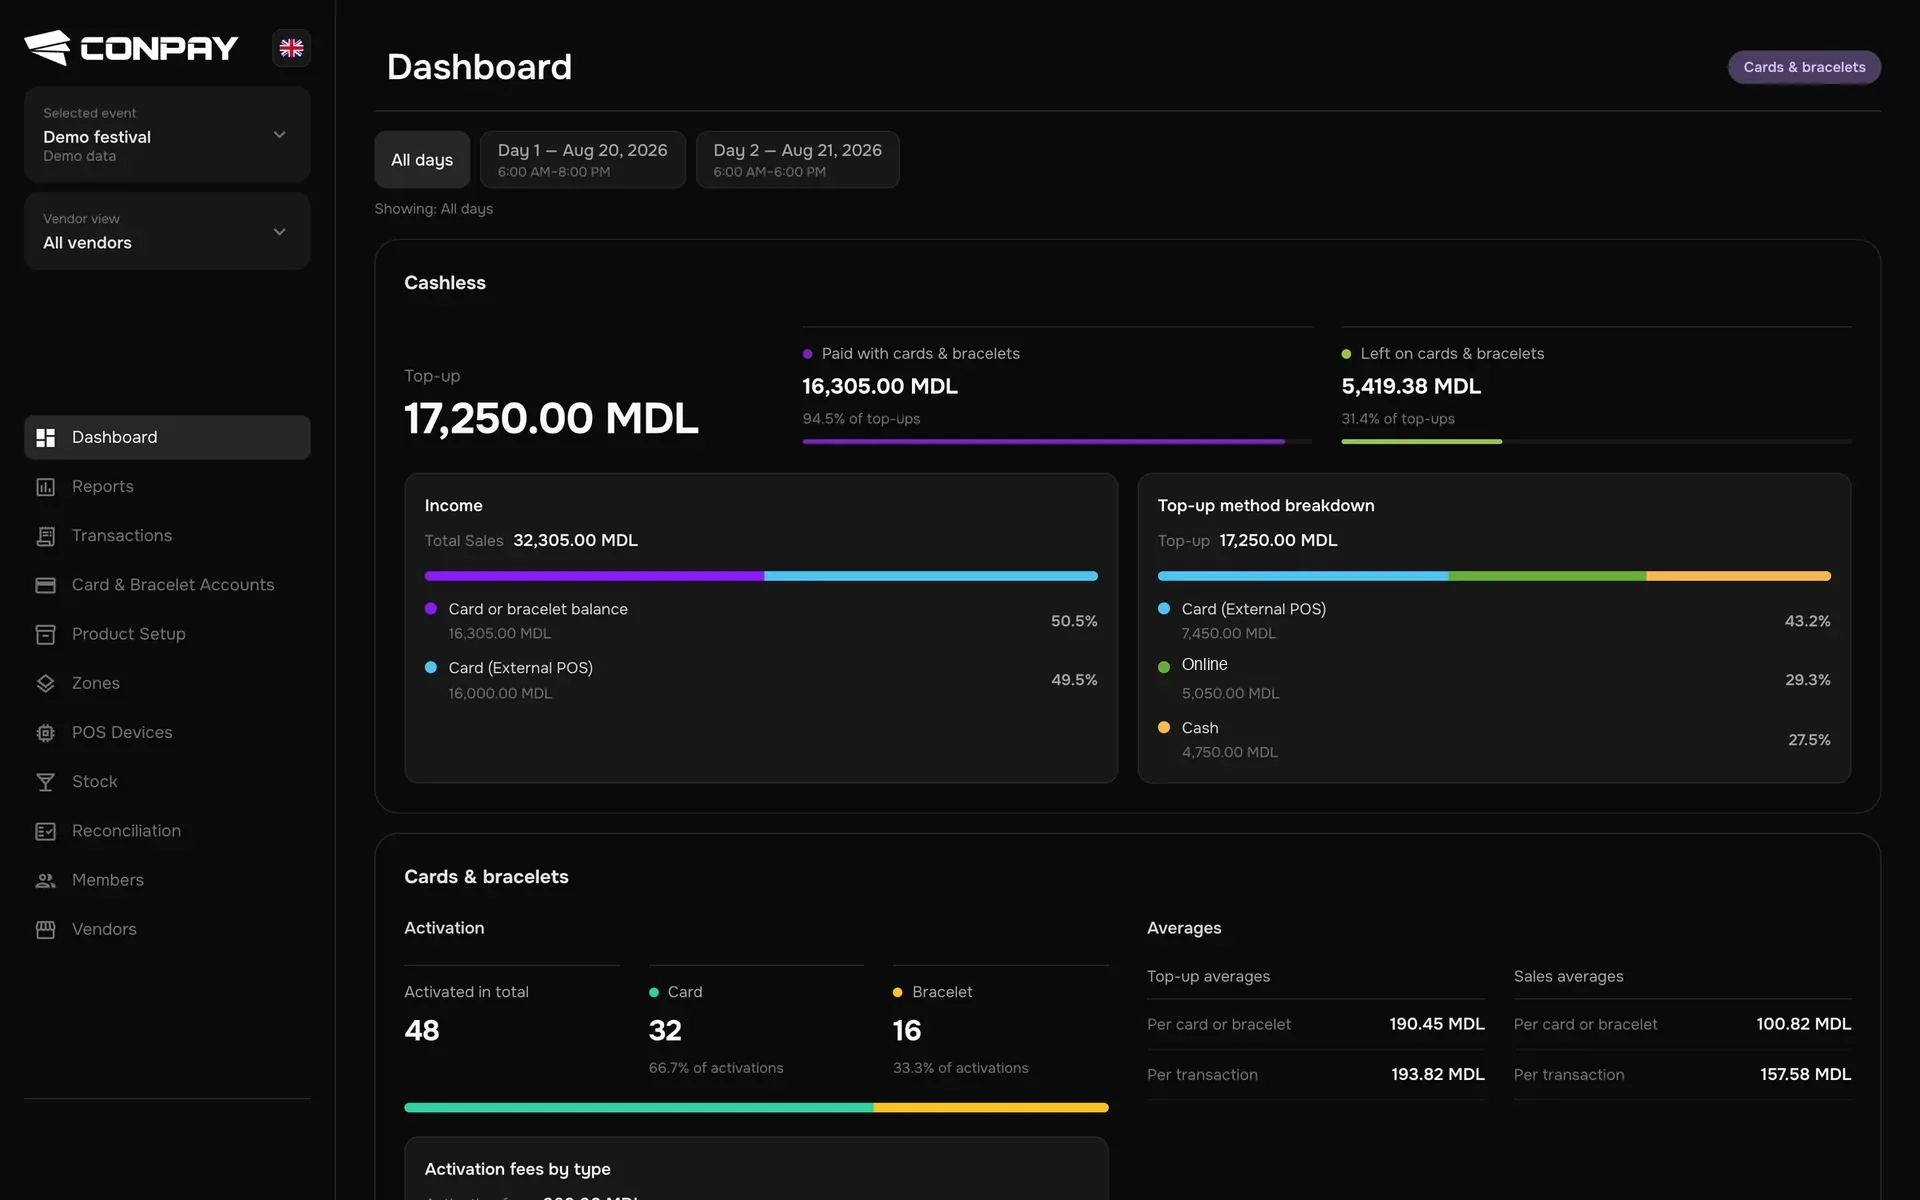
Task: Click the 157.58 MDL per transaction value
Action: [1805, 1074]
